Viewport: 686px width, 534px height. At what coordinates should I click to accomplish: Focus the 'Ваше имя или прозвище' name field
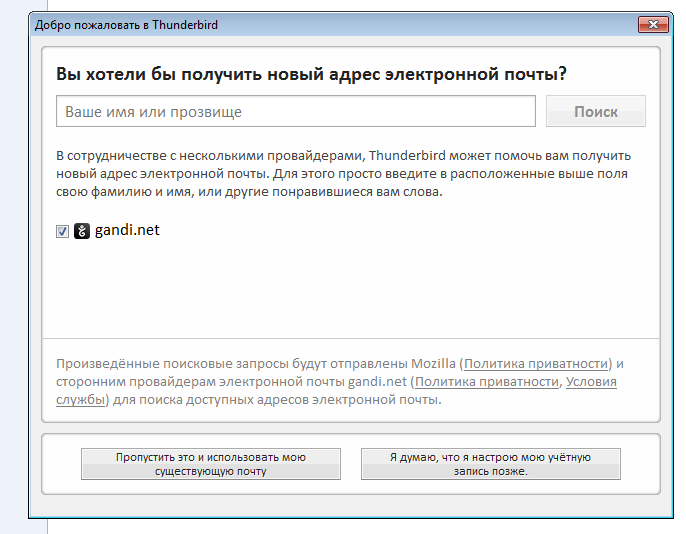[x=296, y=112]
